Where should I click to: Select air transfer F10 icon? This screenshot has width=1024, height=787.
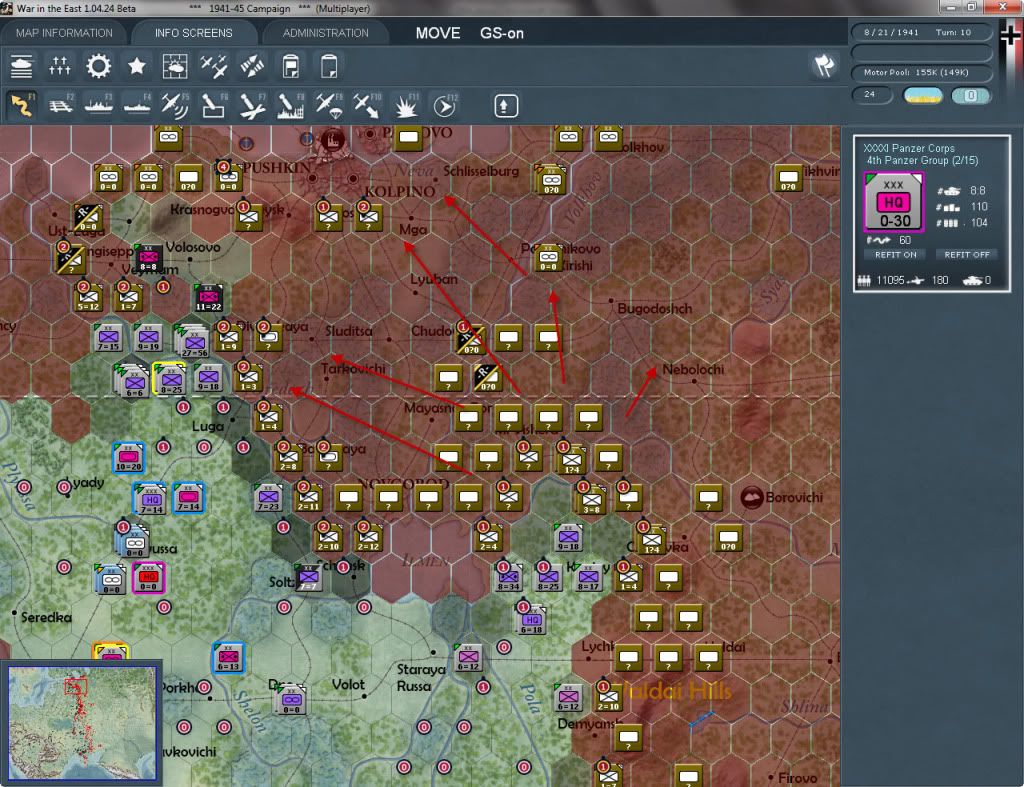[367, 105]
